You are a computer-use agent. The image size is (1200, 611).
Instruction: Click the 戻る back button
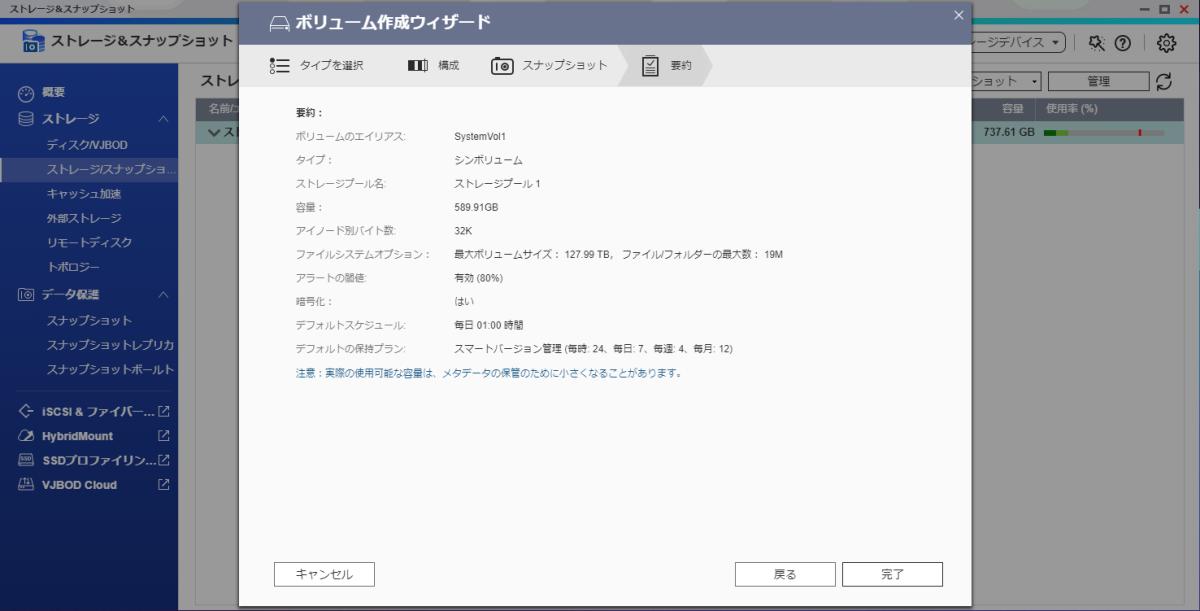(785, 574)
